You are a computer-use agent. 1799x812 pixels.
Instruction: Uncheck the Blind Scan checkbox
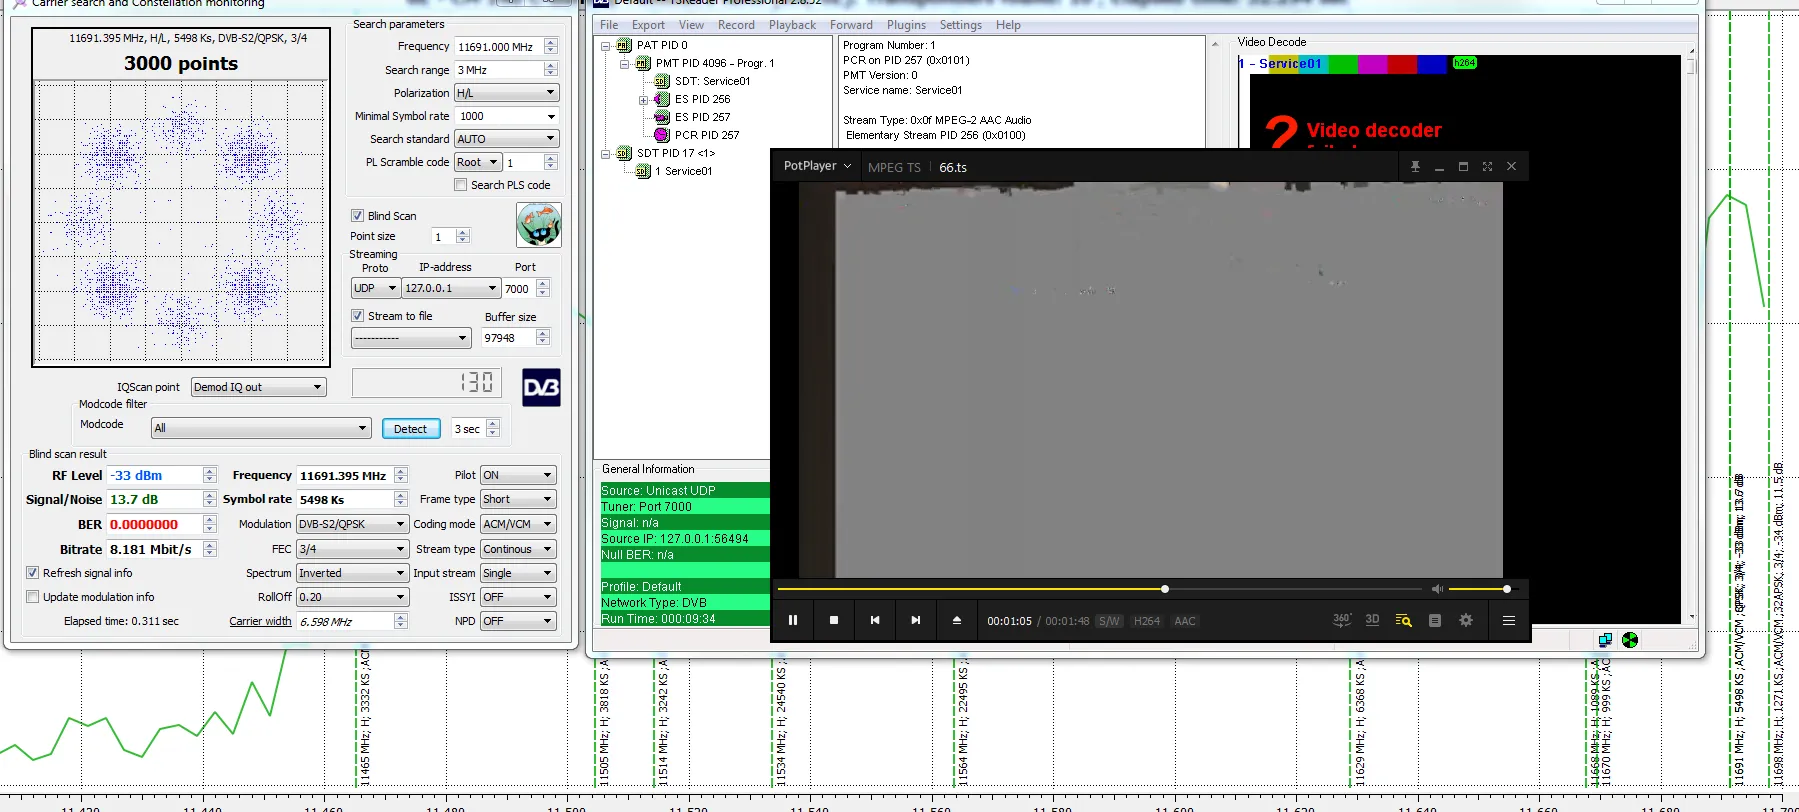point(357,216)
